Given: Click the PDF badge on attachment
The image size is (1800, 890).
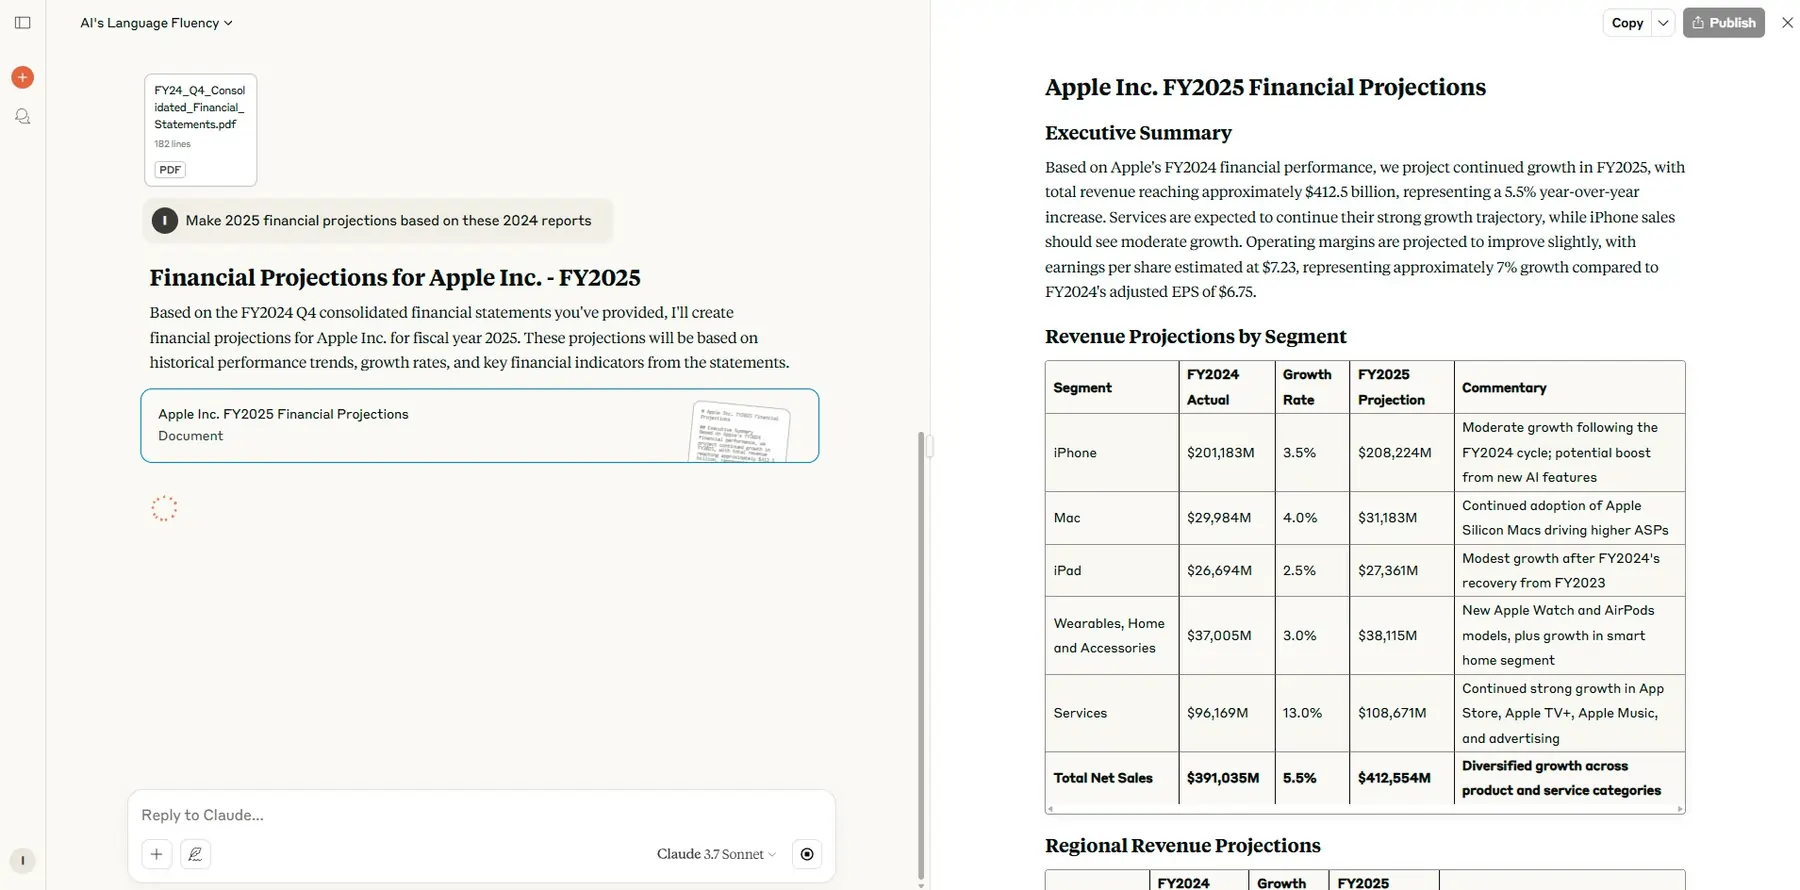Looking at the screenshot, I should 170,169.
